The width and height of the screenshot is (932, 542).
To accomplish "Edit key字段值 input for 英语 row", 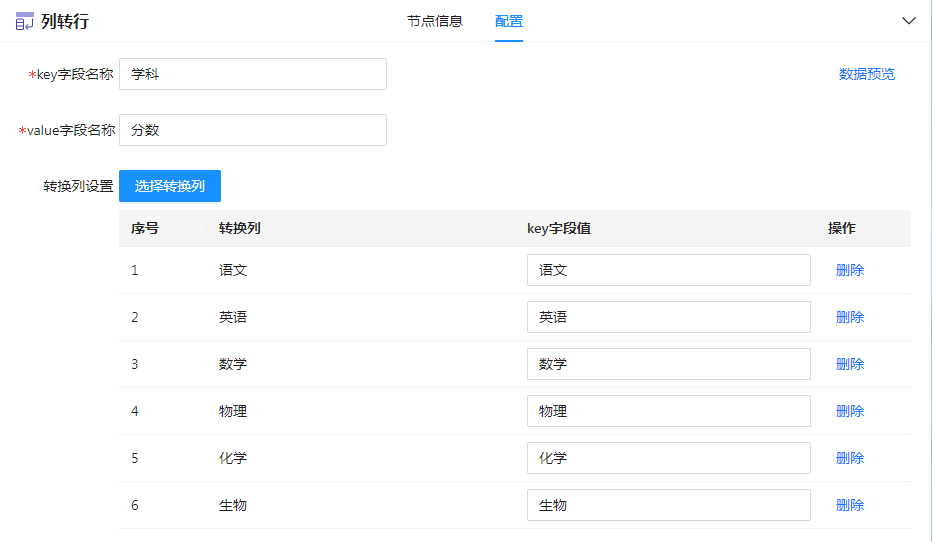I will (668, 317).
